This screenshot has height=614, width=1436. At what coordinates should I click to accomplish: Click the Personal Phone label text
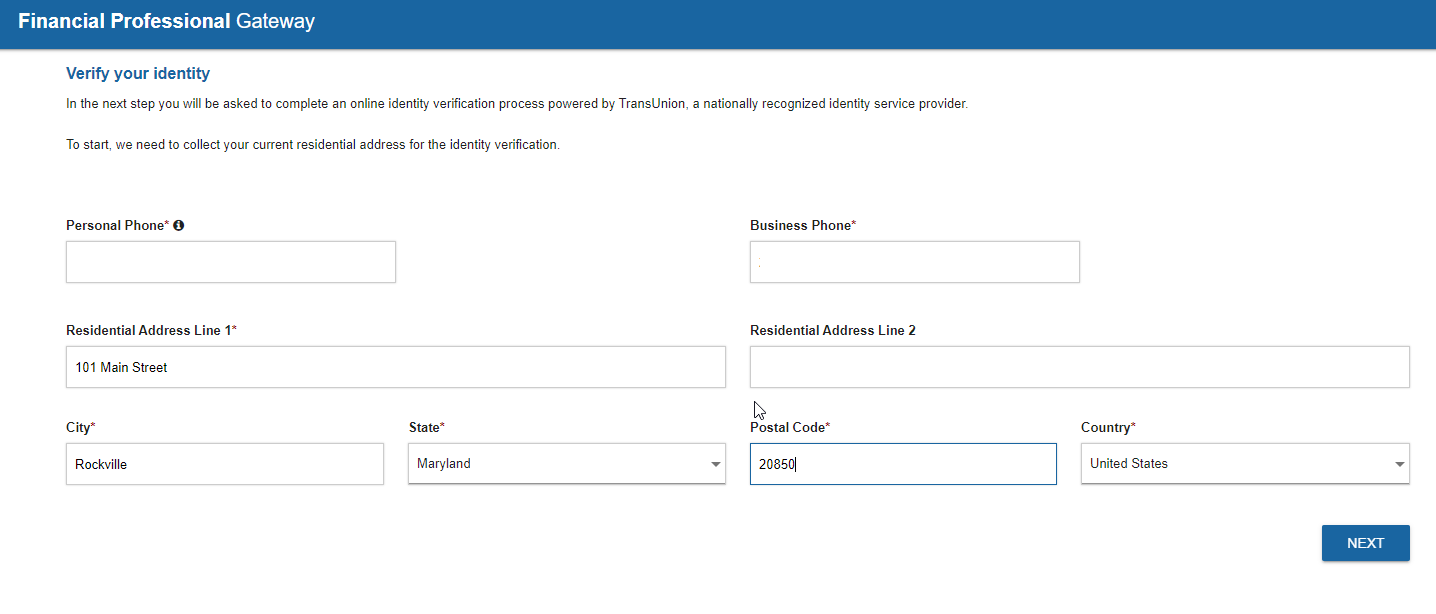click(x=114, y=226)
